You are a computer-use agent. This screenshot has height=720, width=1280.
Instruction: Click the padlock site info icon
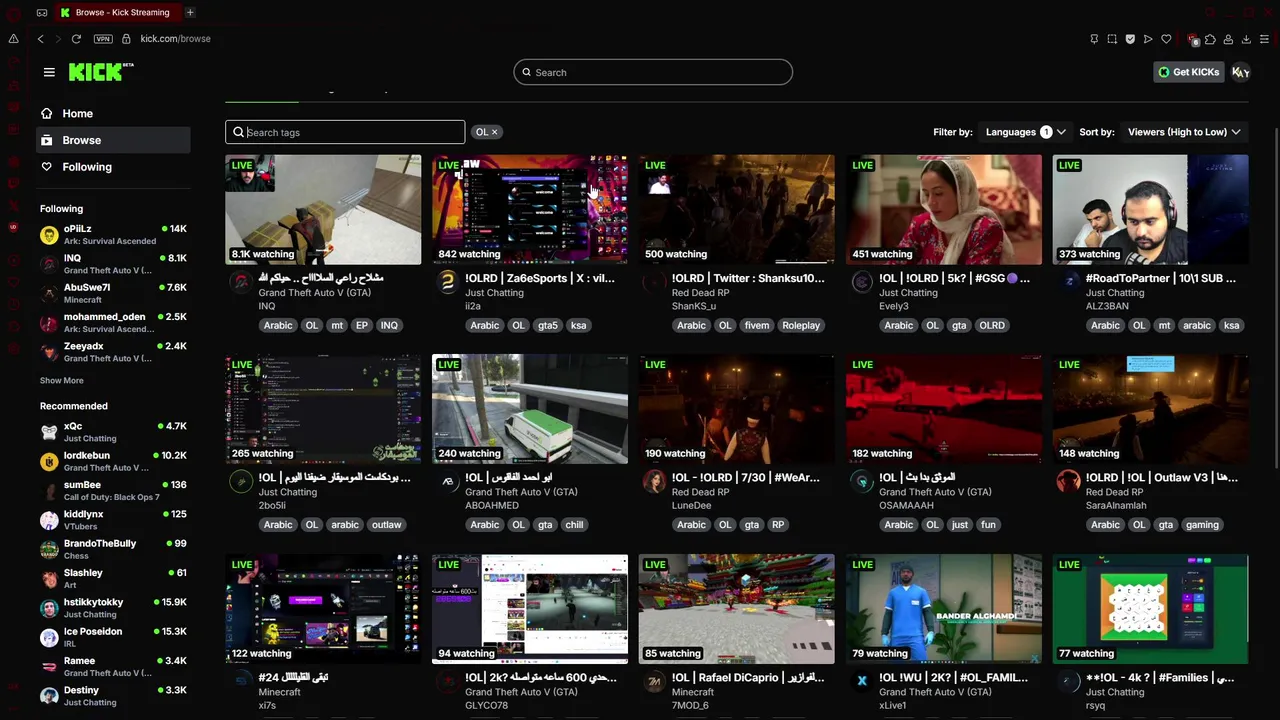pyautogui.click(x=126, y=39)
